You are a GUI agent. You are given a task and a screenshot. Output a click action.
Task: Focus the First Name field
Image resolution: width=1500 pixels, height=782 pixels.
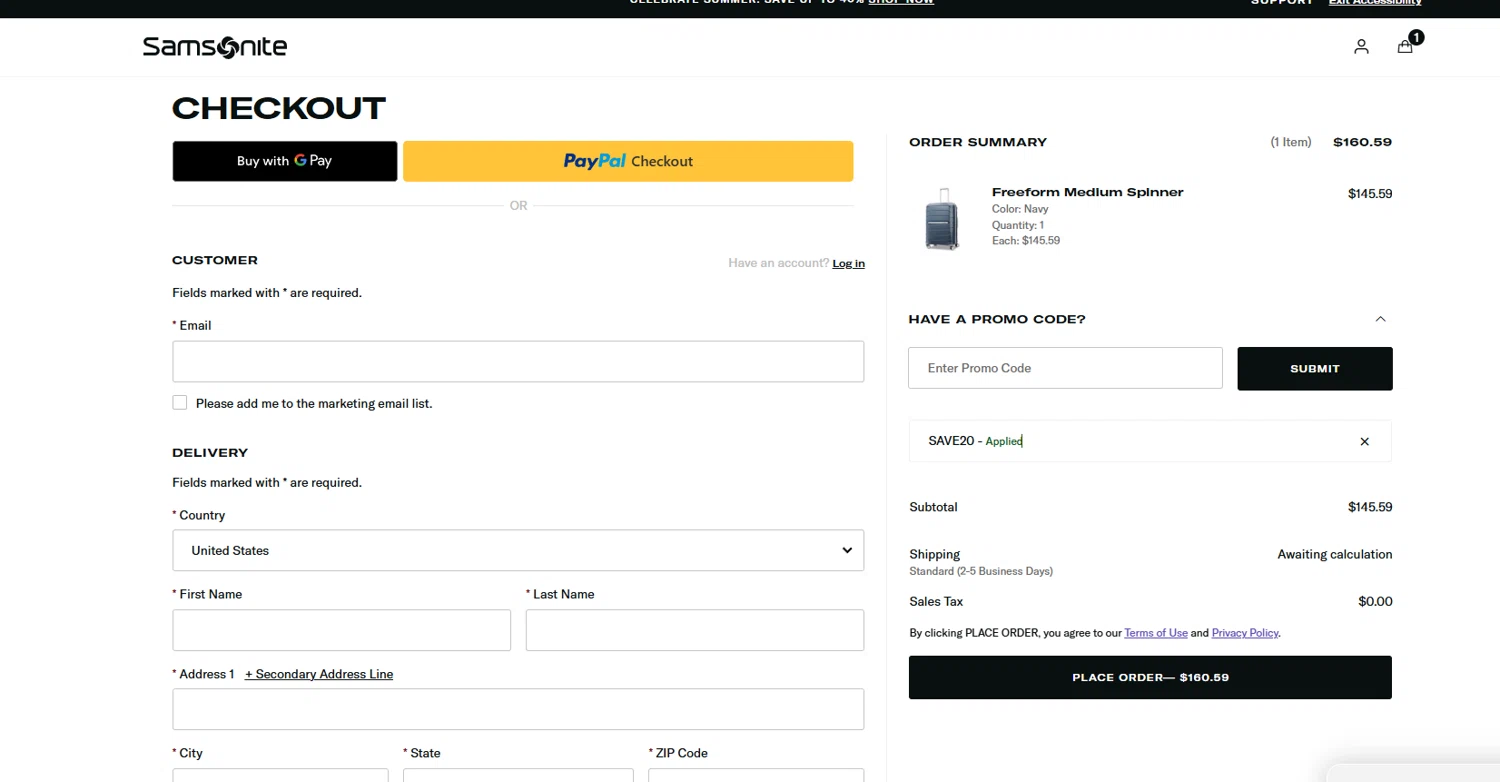coord(342,630)
